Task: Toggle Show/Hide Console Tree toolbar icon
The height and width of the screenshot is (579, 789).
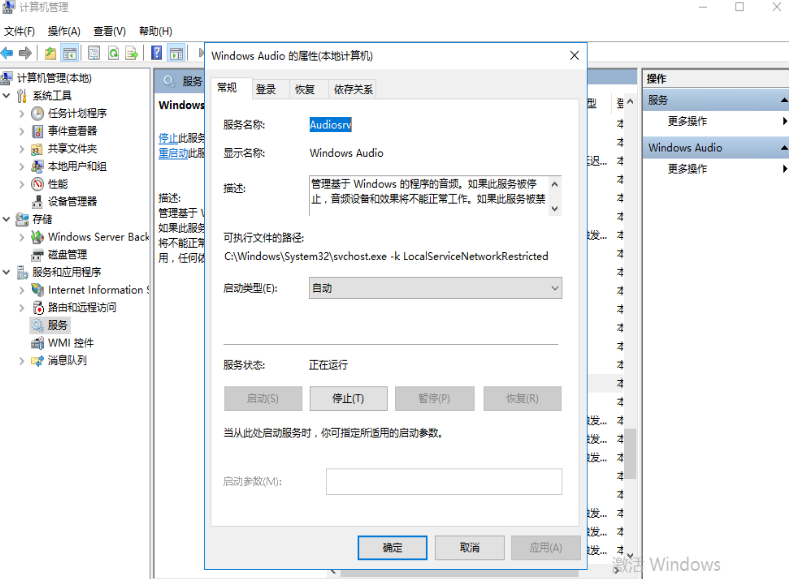Action: click(70, 53)
